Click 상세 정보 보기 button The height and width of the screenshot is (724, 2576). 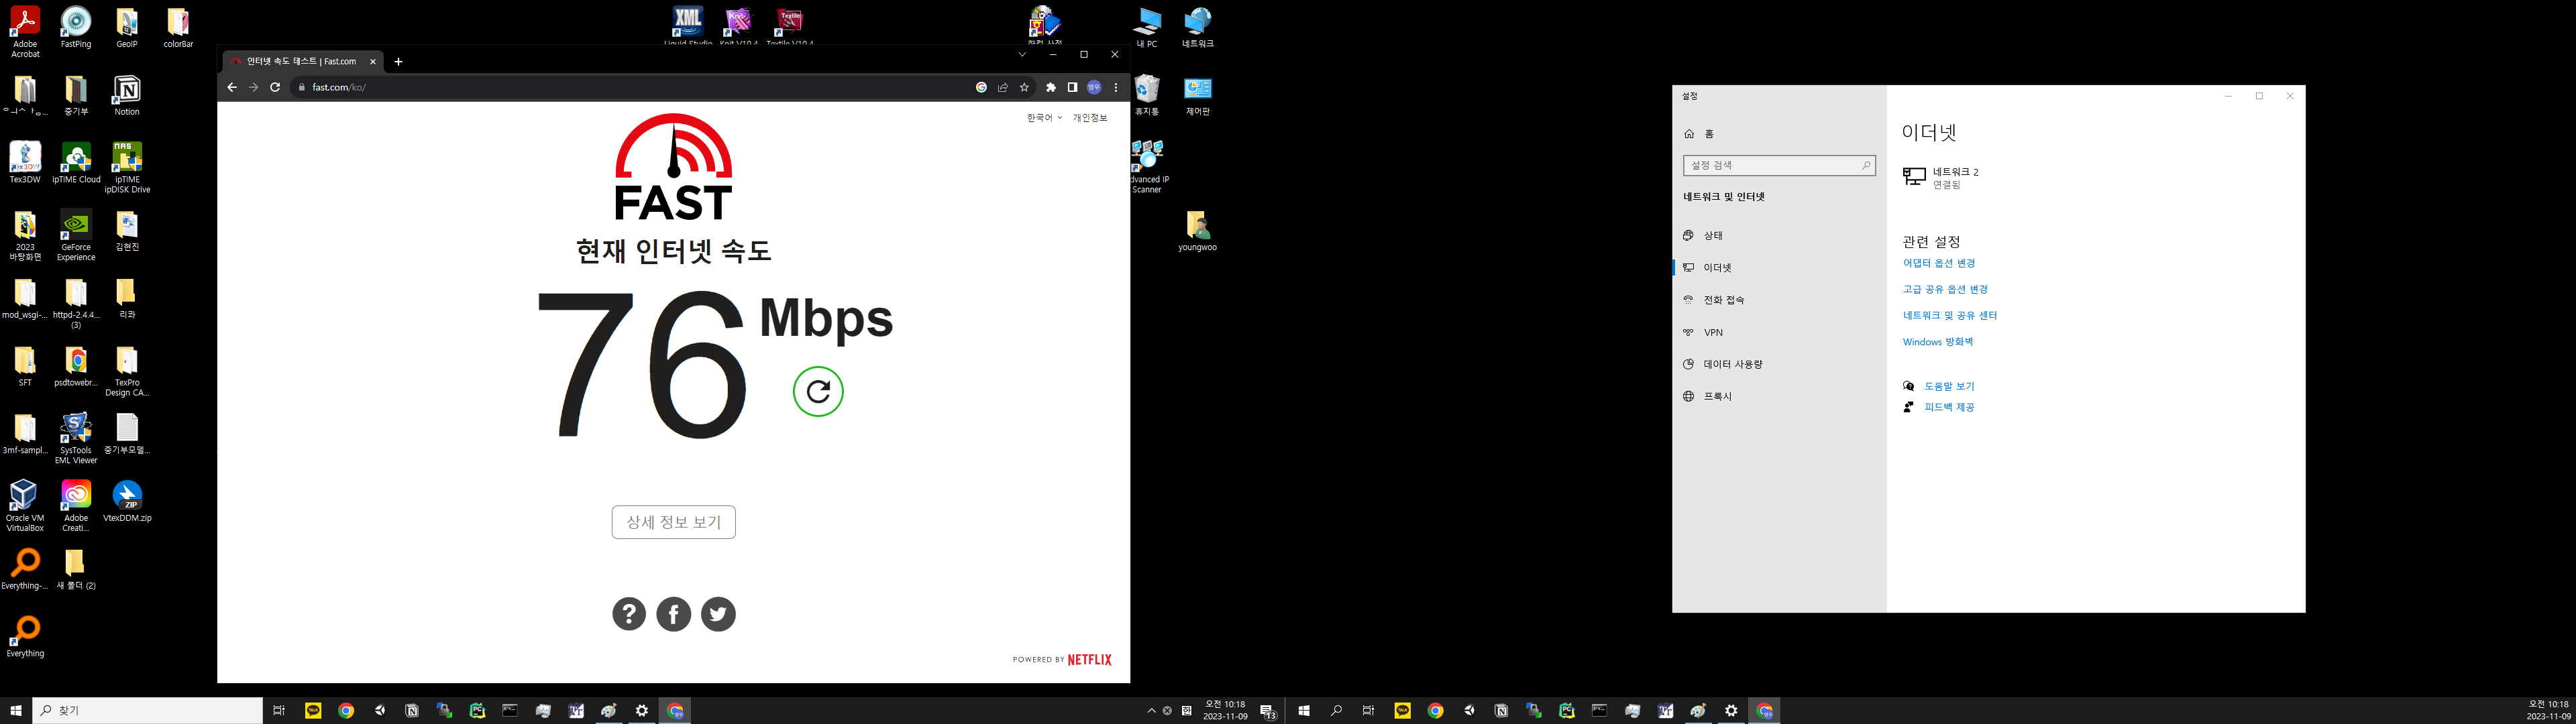[x=673, y=522]
